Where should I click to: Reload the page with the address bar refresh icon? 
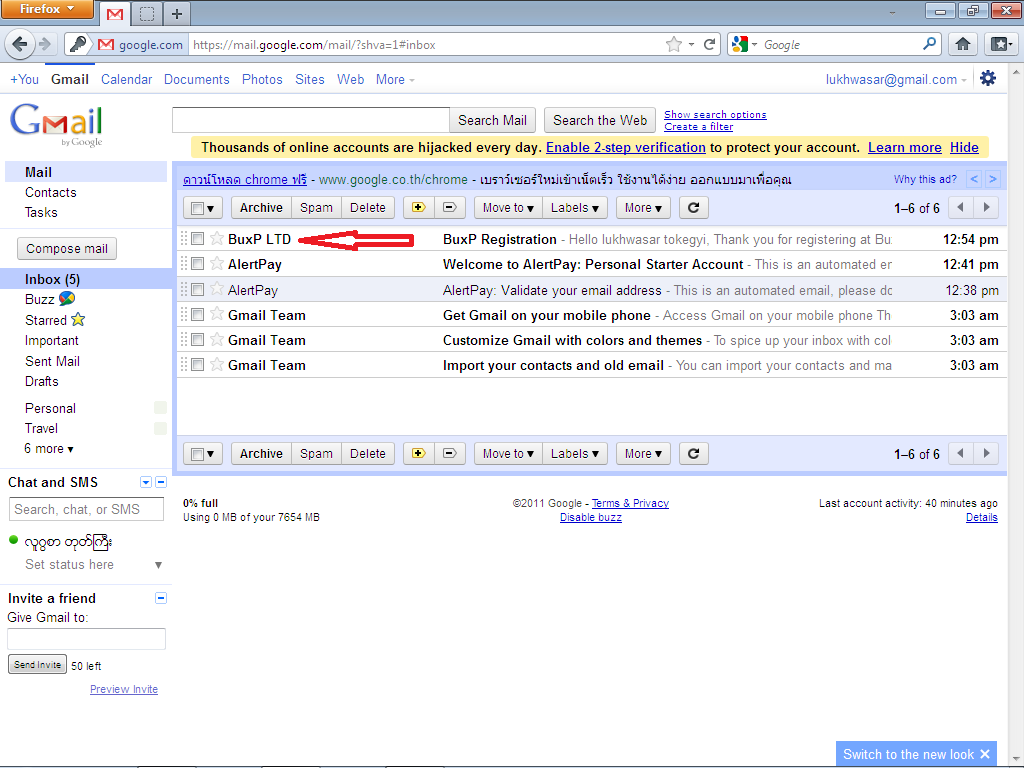709,44
